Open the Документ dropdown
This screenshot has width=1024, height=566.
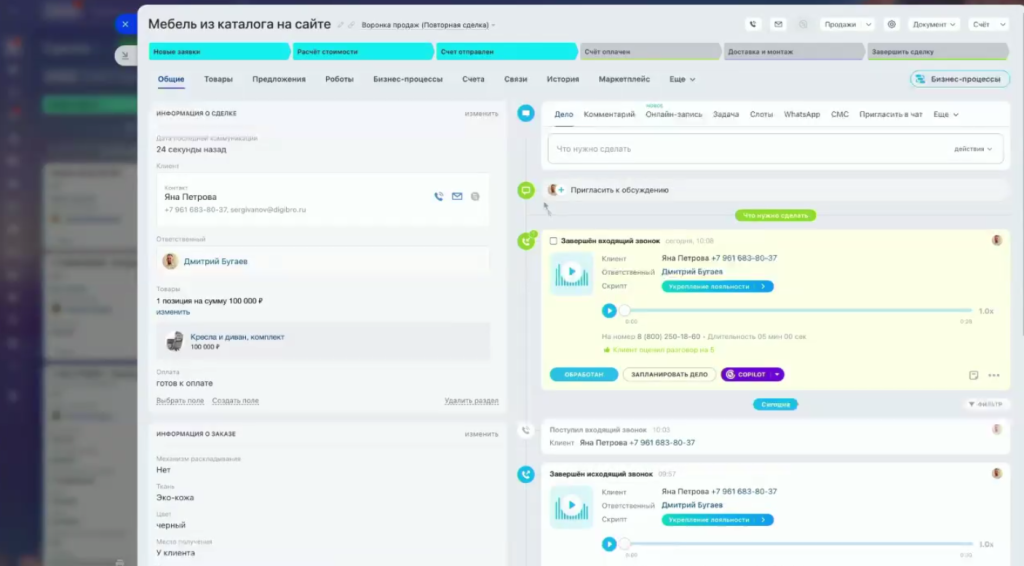(x=933, y=24)
